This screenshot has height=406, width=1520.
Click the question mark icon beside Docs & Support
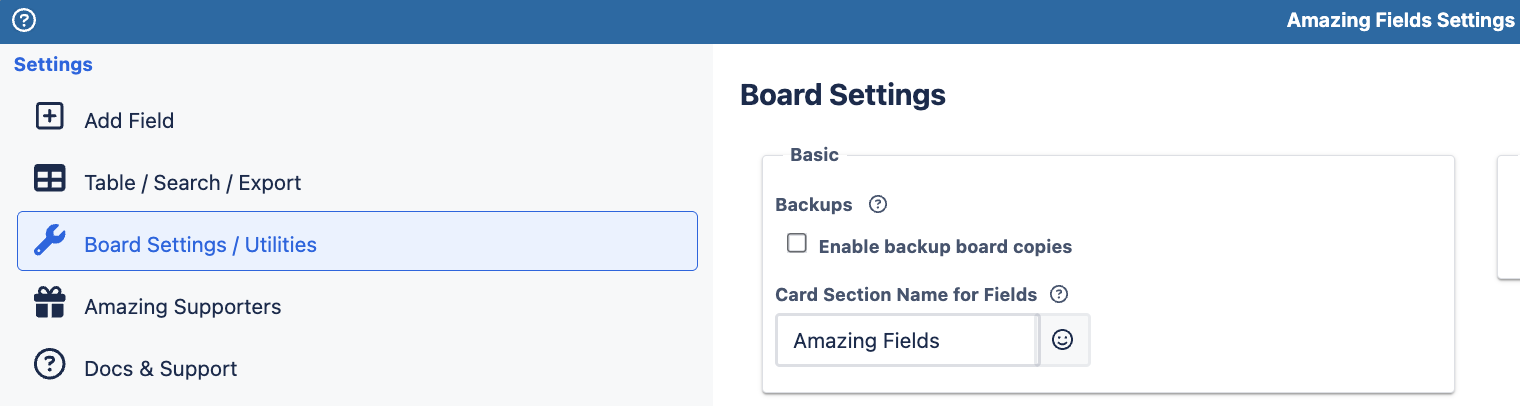coord(49,365)
